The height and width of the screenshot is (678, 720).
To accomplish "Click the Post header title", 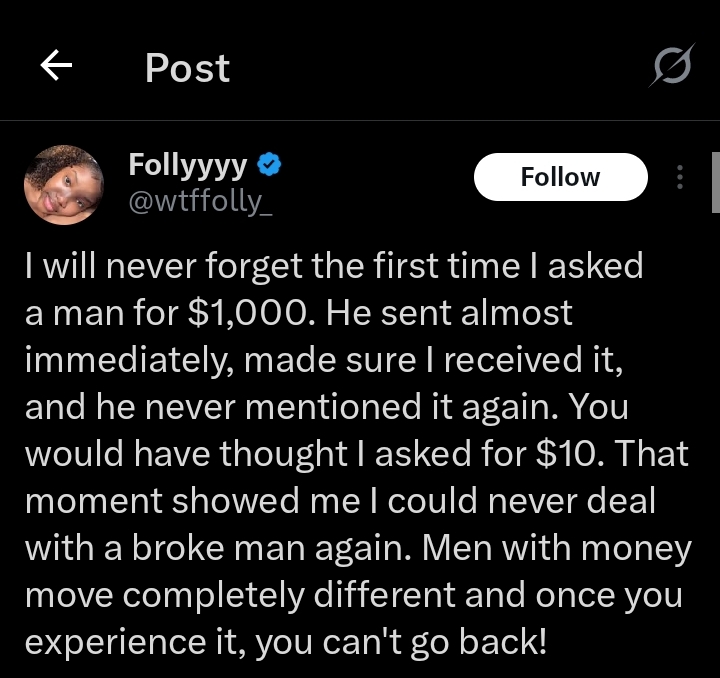I will 187,68.
